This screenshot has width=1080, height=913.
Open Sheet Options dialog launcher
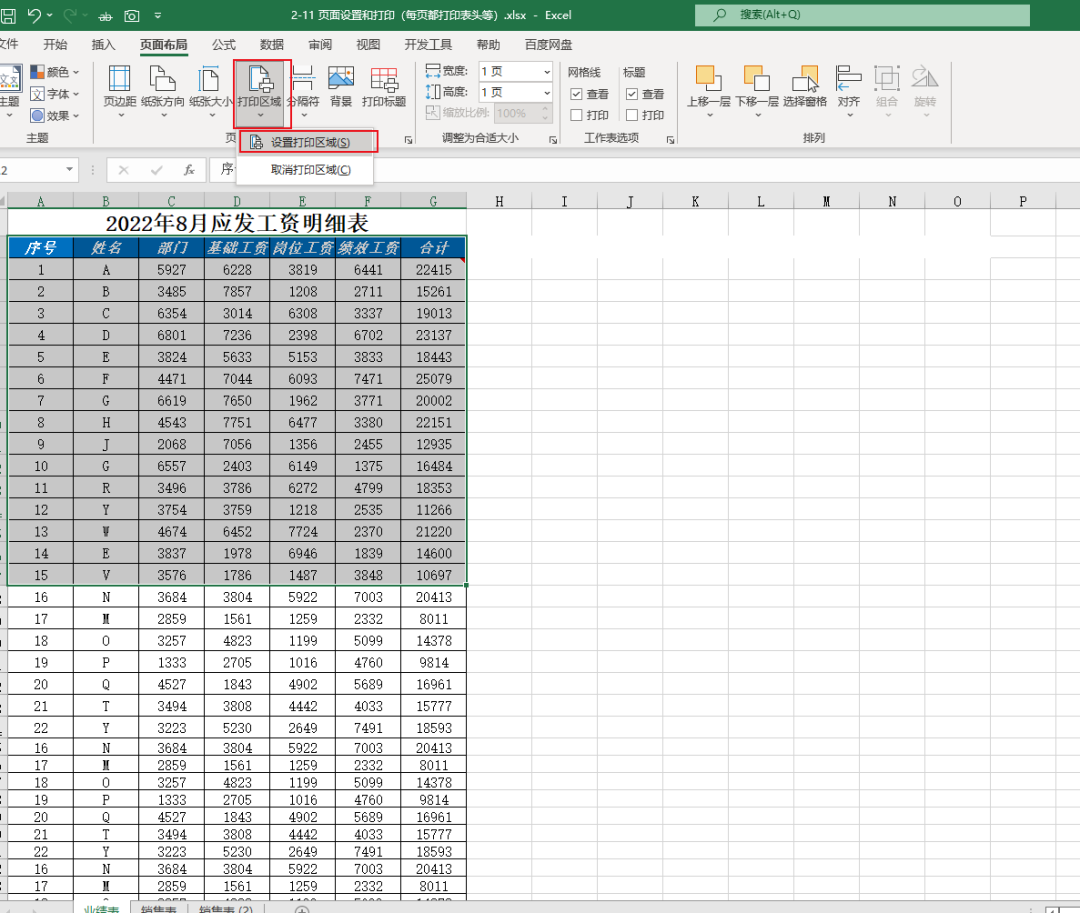coord(670,139)
